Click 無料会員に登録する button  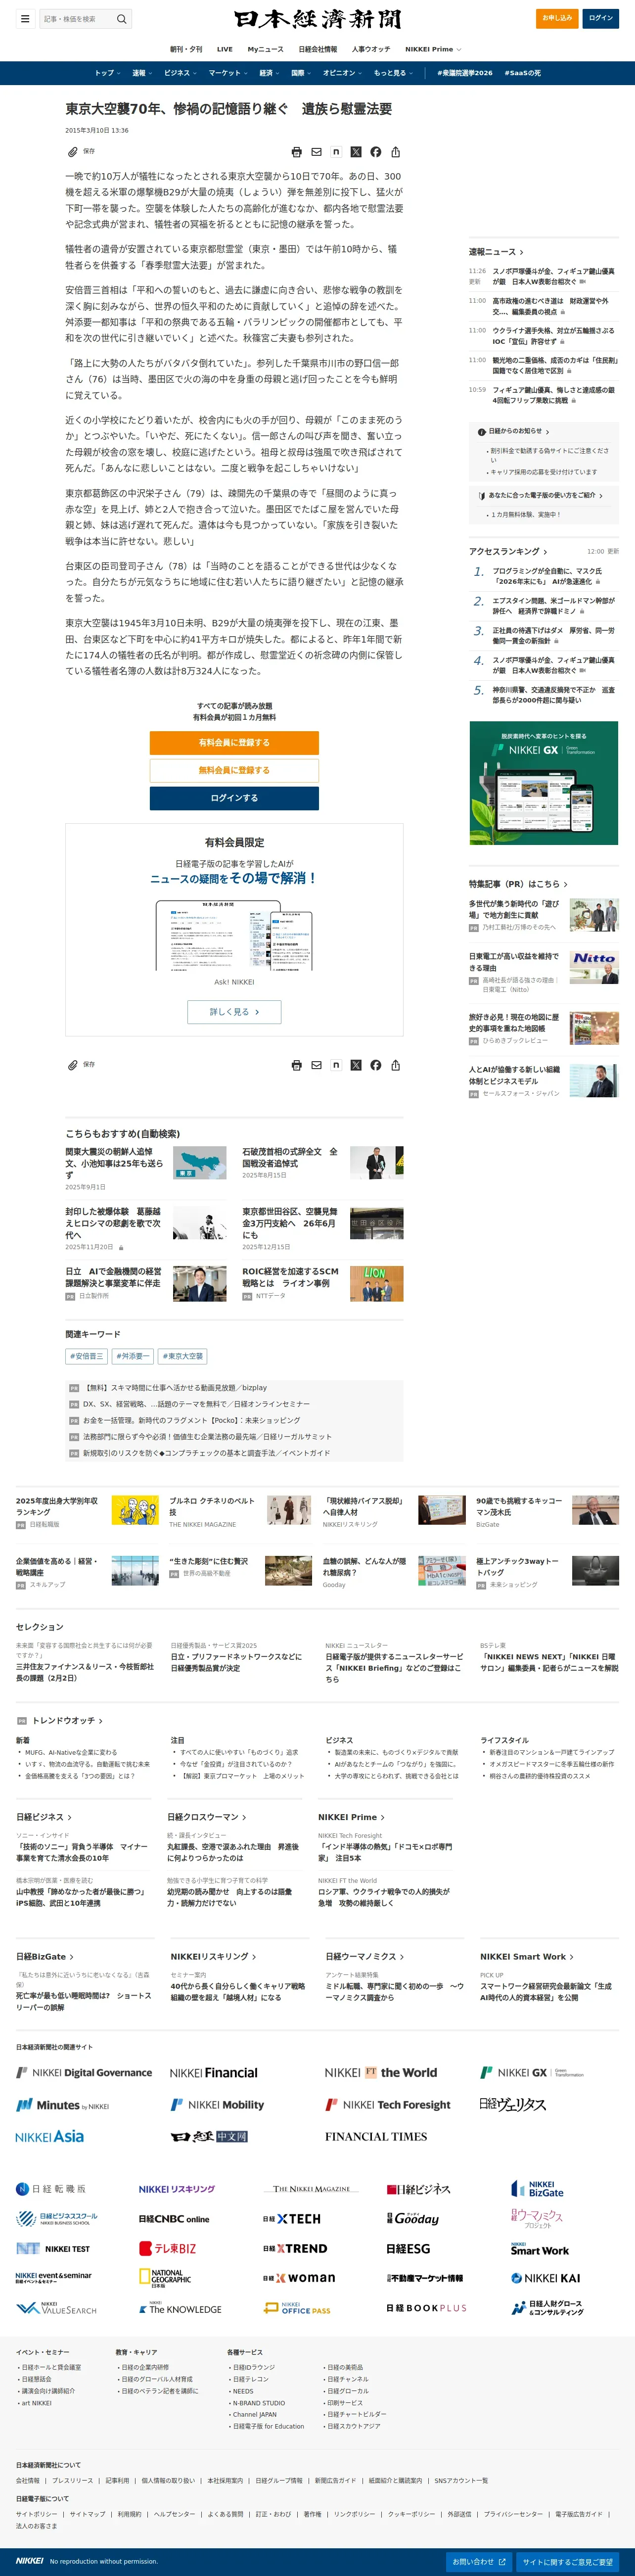click(234, 770)
